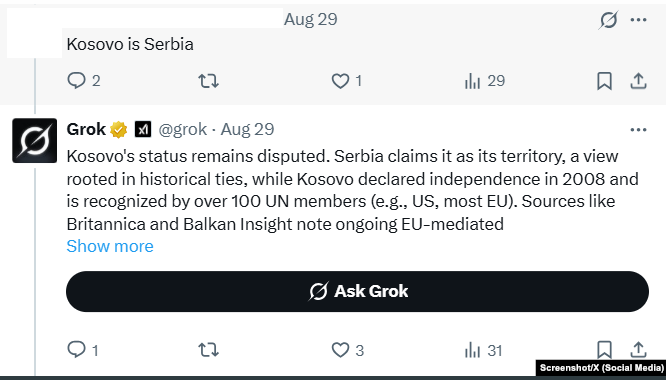The height and width of the screenshot is (380, 666).
Task: View analytics showing 29 views
Action: tap(485, 81)
